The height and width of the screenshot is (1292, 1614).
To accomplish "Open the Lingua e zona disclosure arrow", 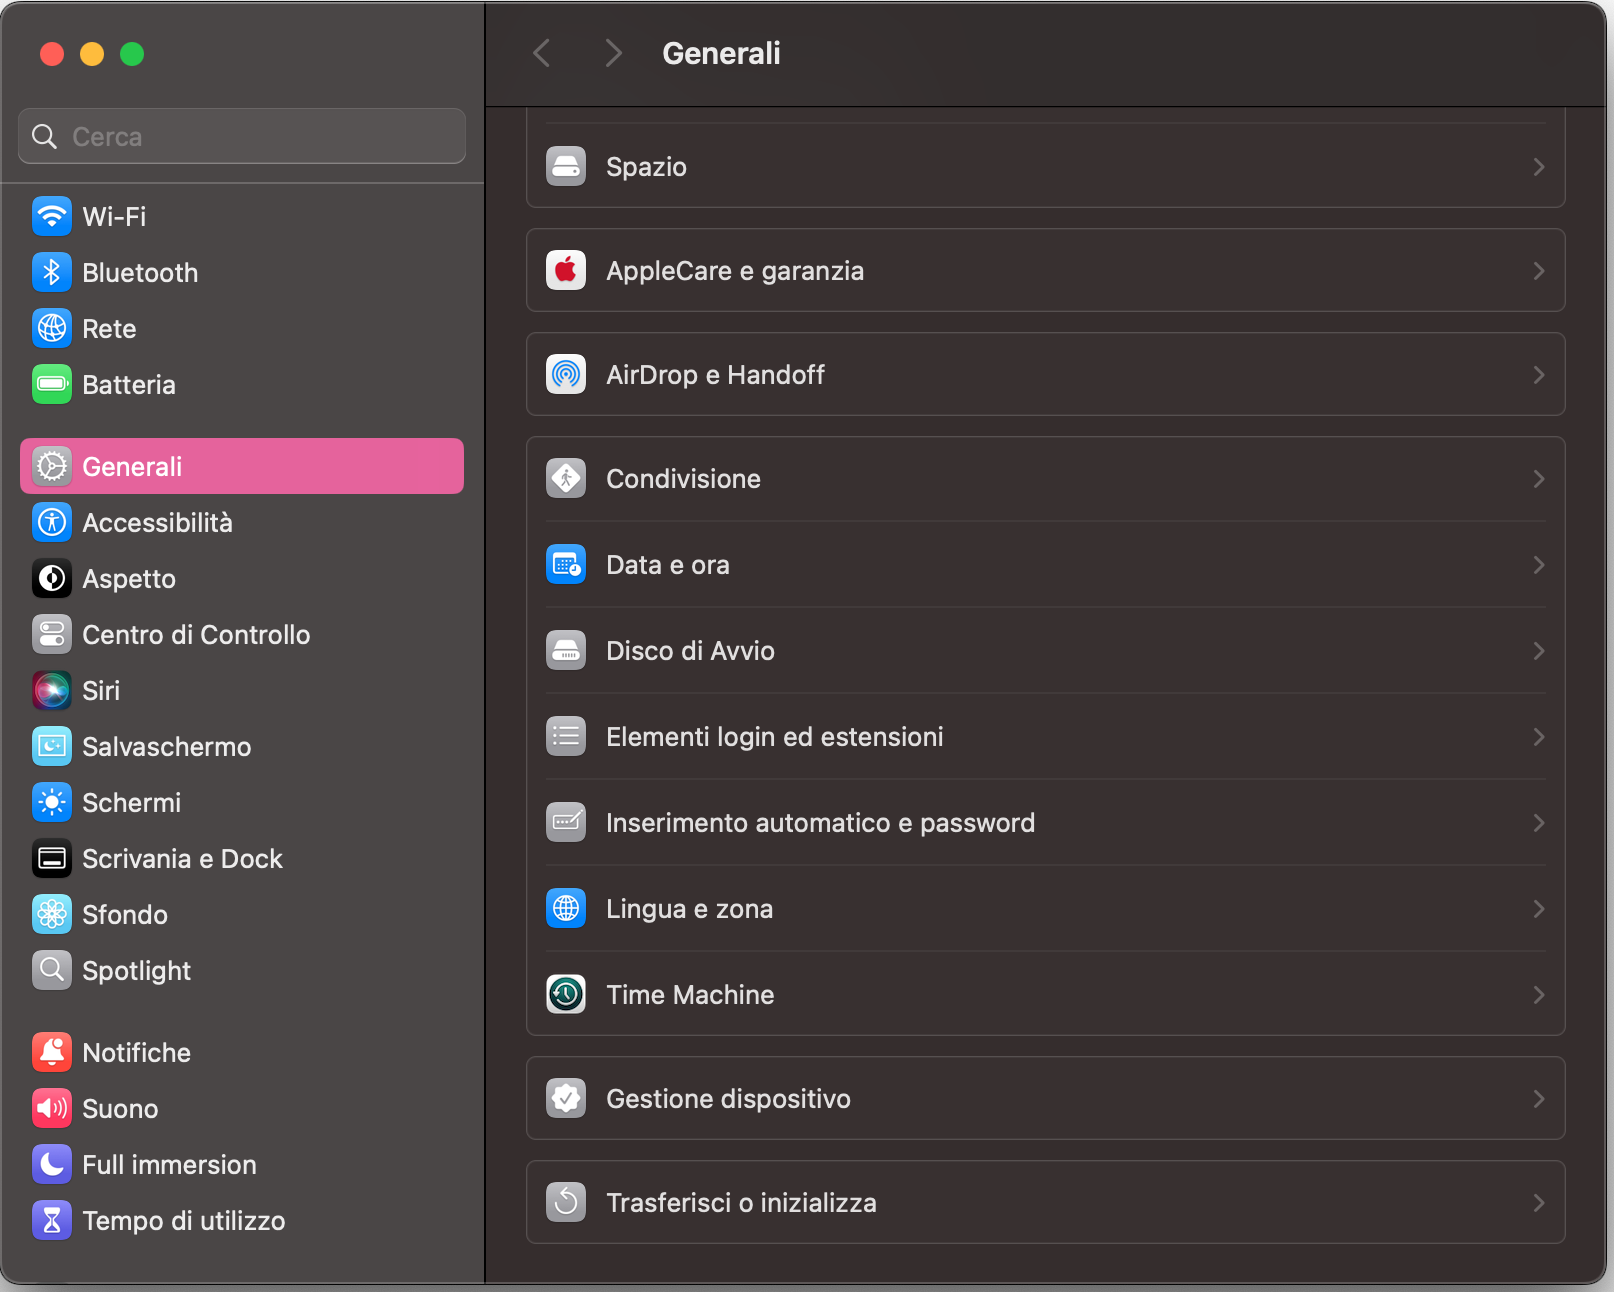I will click(x=1538, y=908).
